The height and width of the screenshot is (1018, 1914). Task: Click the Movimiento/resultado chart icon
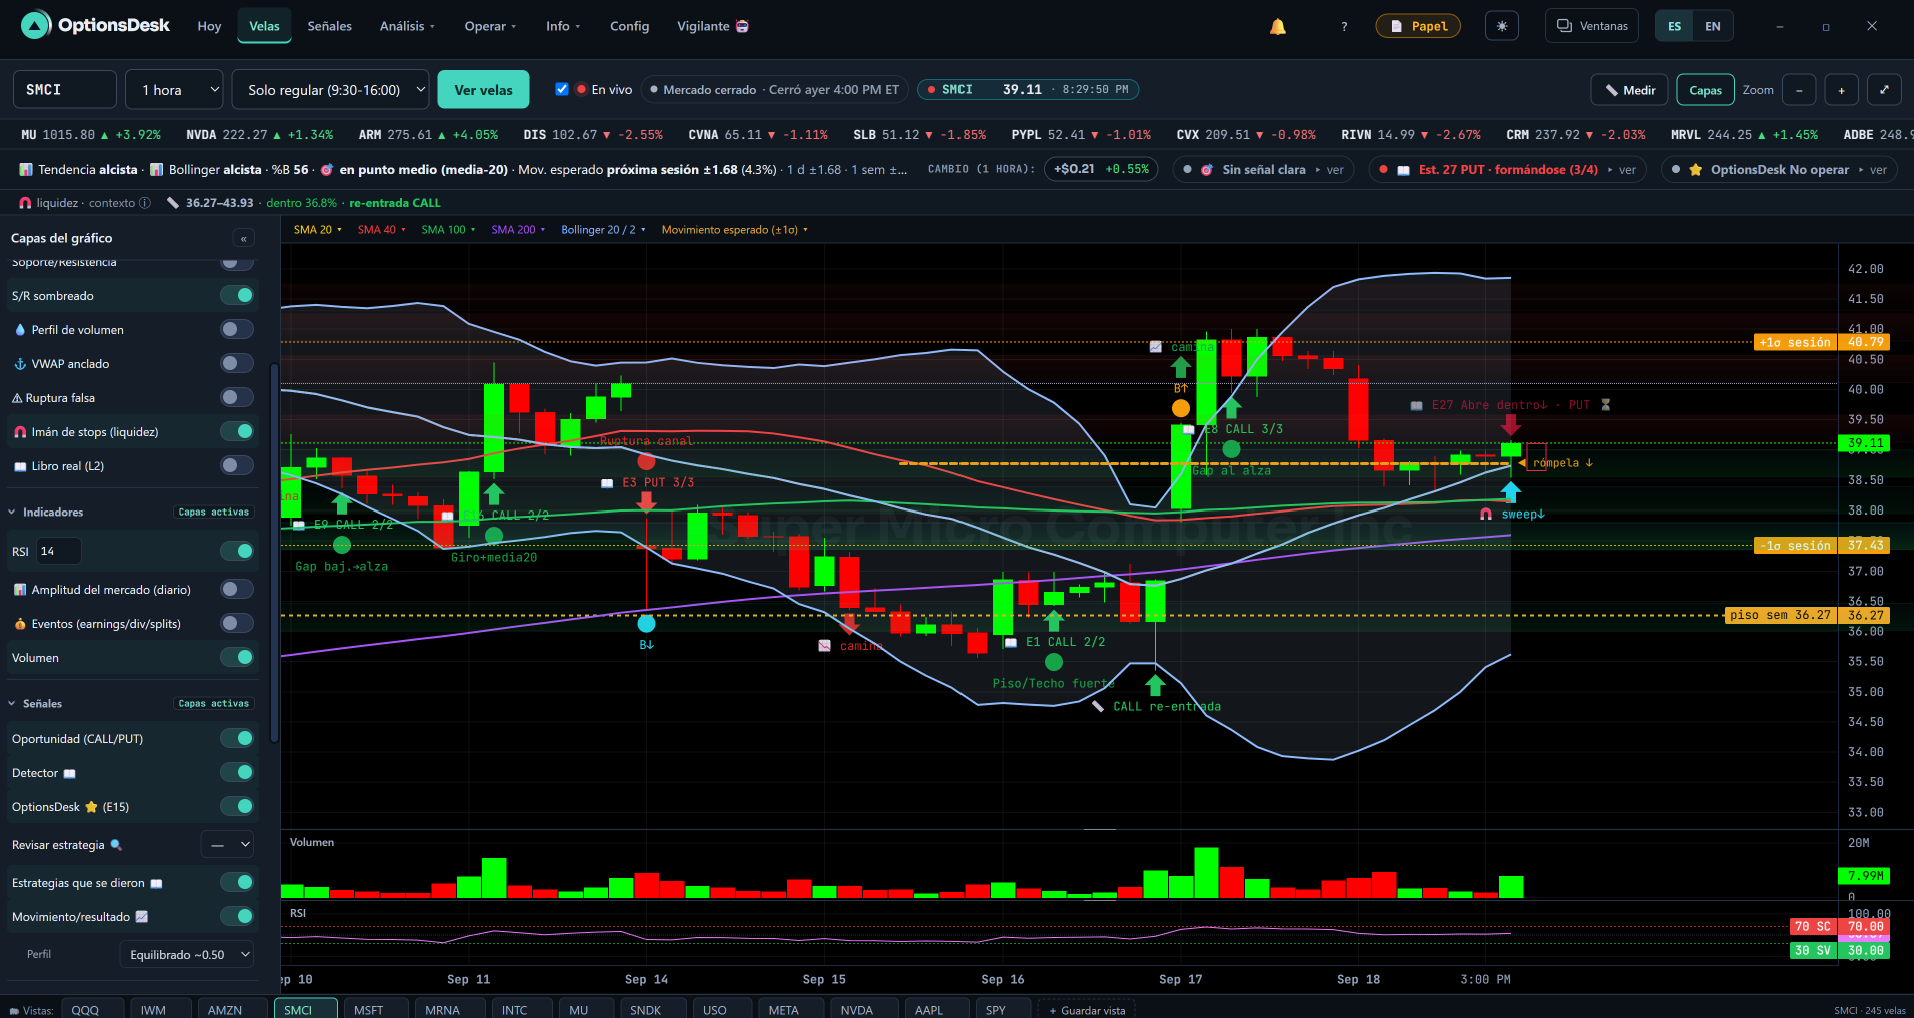tap(141, 917)
